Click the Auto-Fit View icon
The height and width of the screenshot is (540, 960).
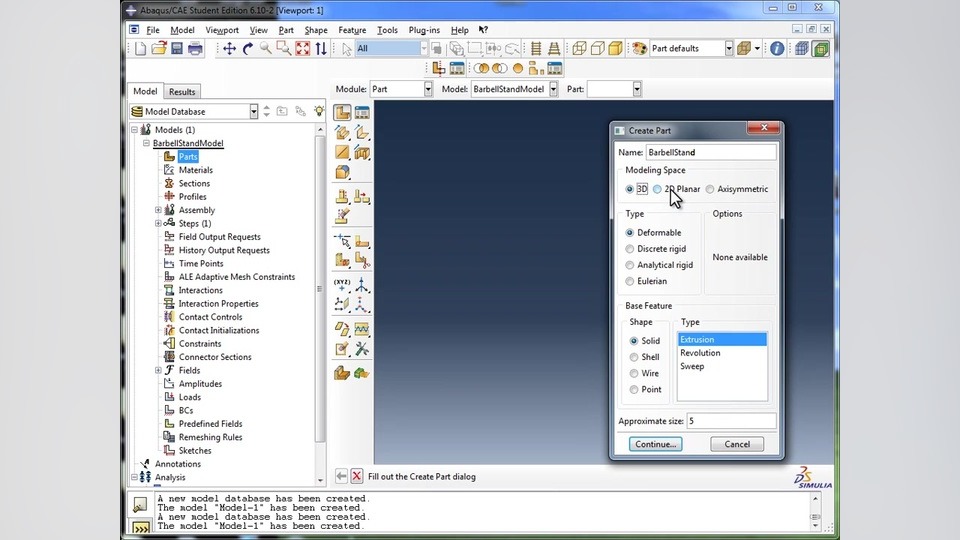point(302,49)
